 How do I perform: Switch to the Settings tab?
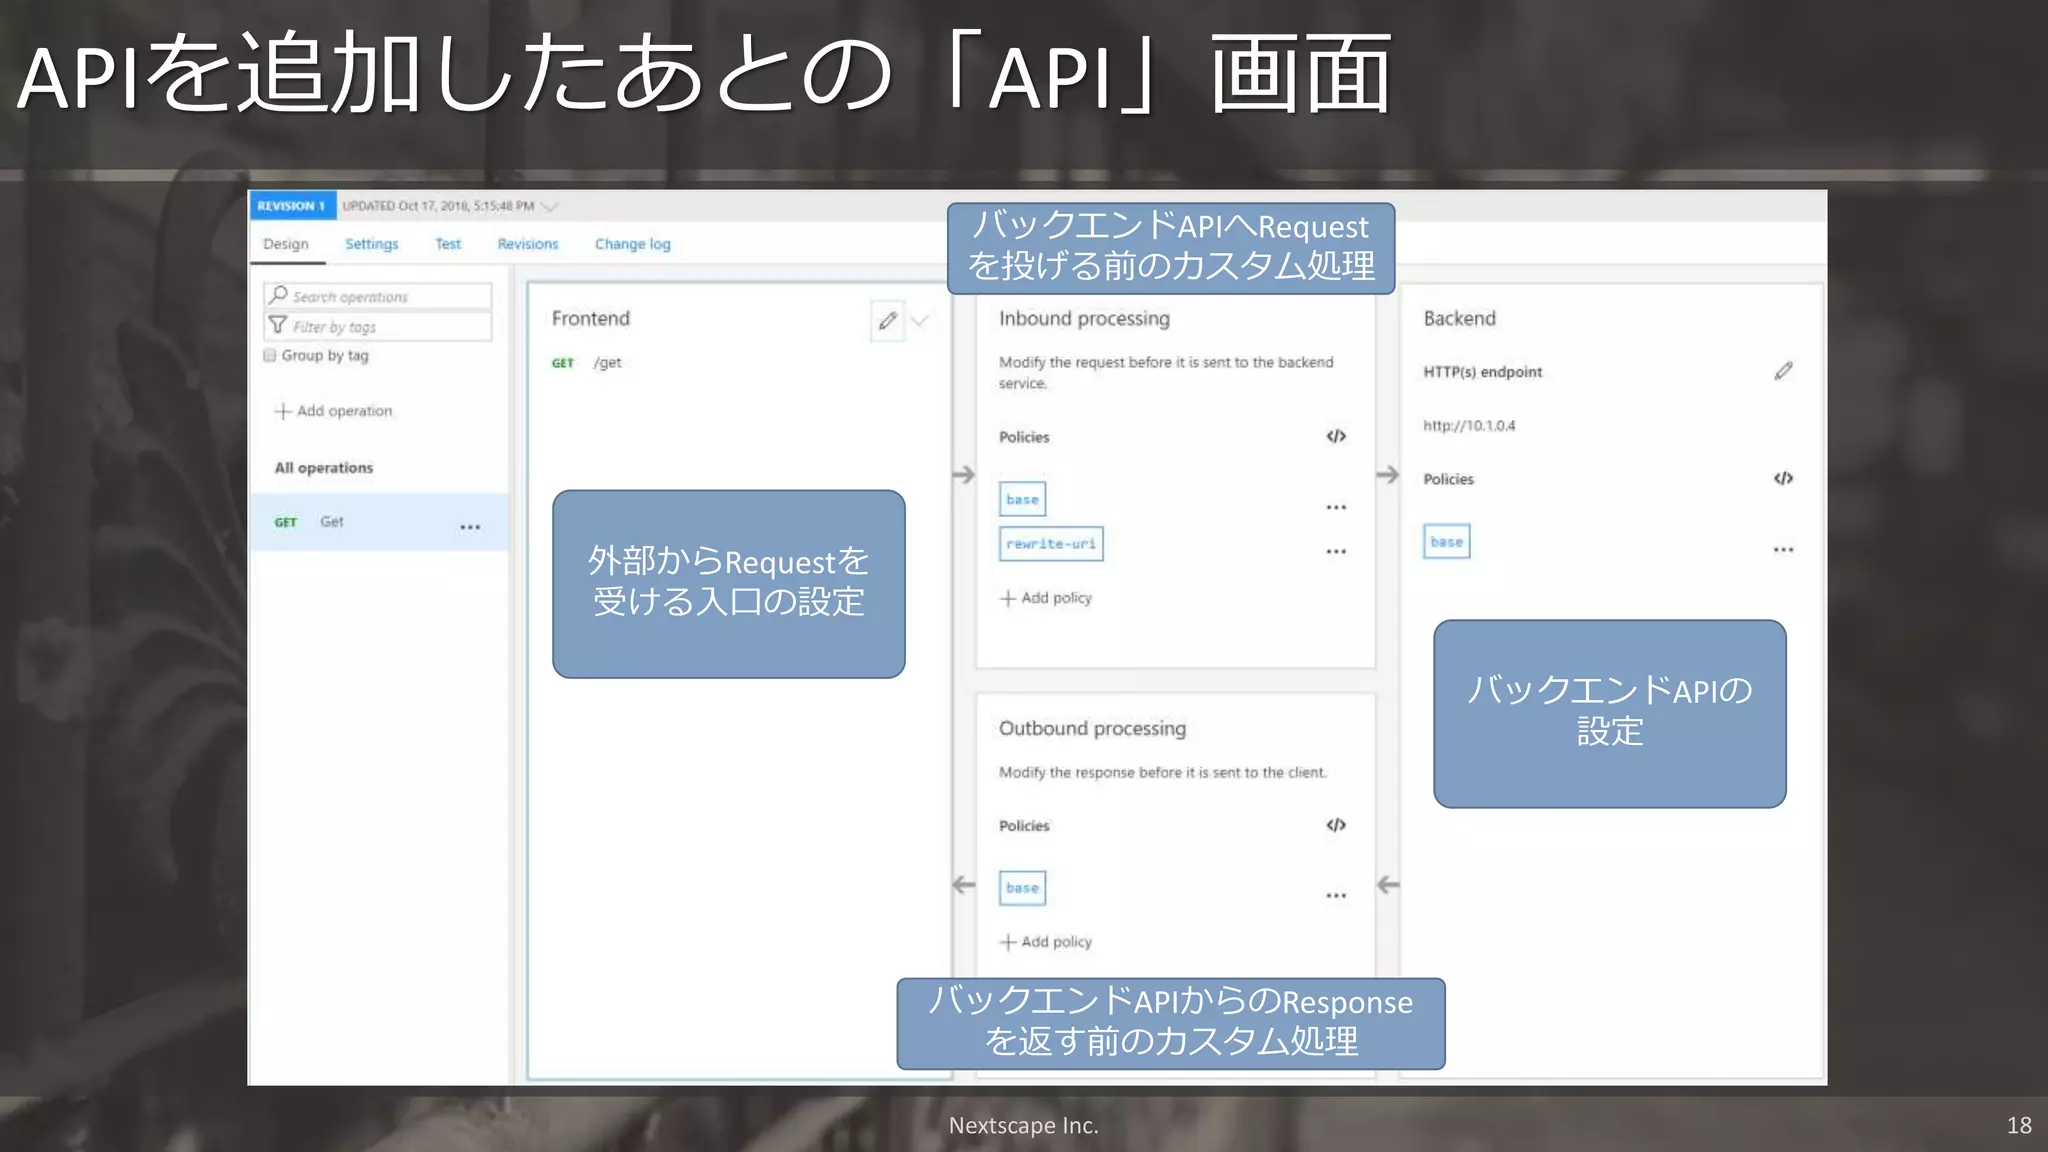click(x=372, y=244)
